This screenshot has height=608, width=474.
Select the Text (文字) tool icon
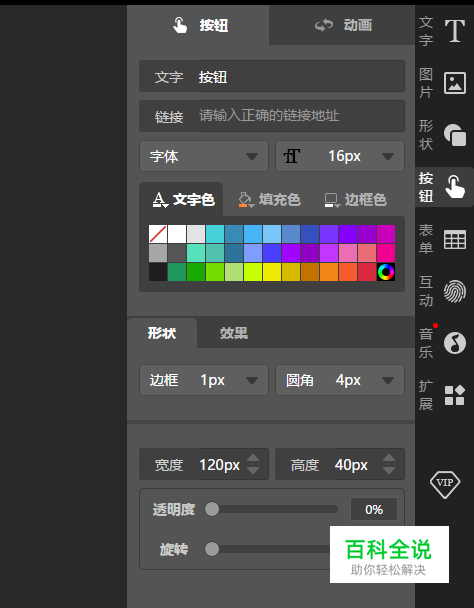click(x=454, y=31)
